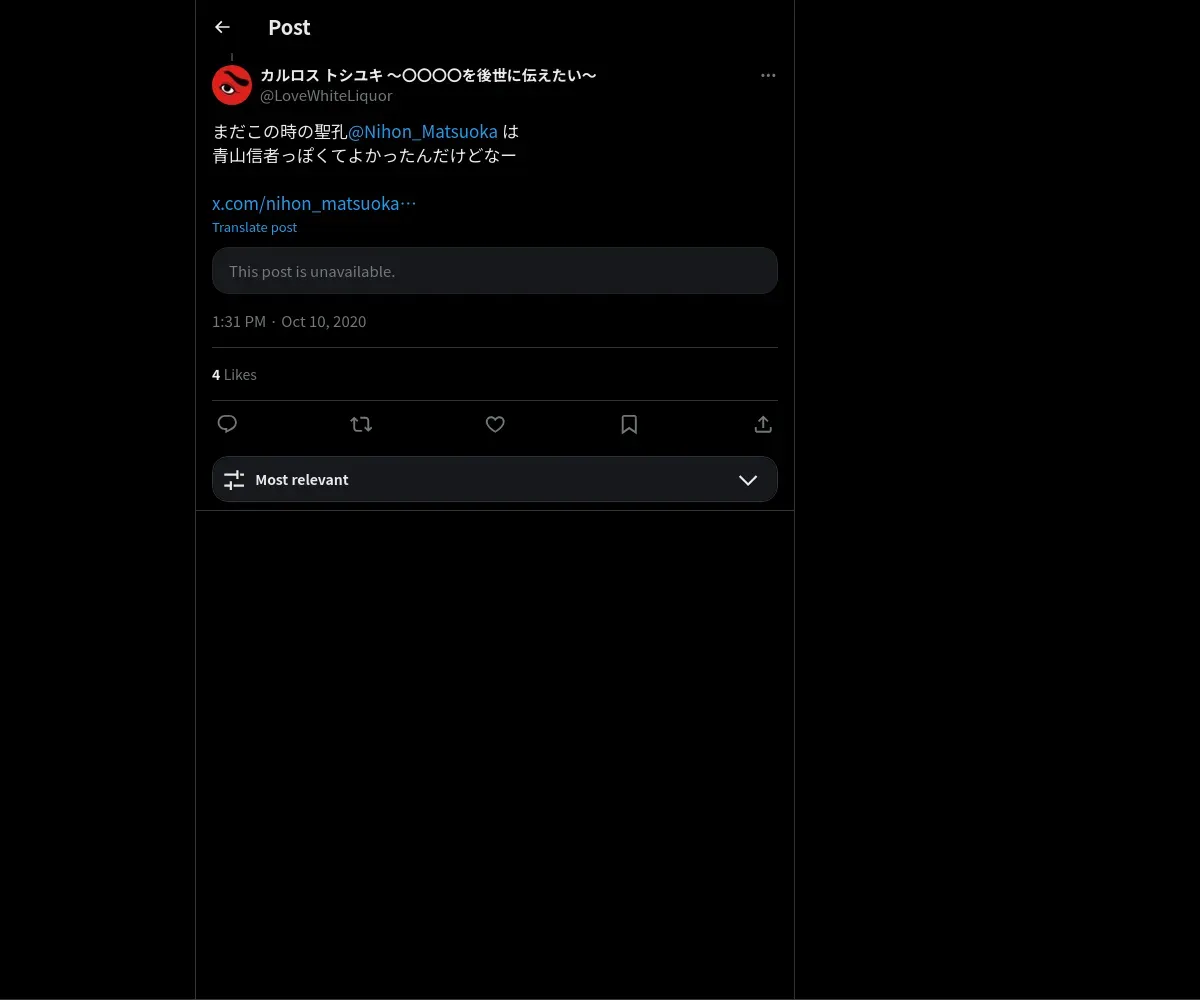Viewport: 1200px width, 1000px height.
Task: Click Translate post
Action: [x=254, y=227]
